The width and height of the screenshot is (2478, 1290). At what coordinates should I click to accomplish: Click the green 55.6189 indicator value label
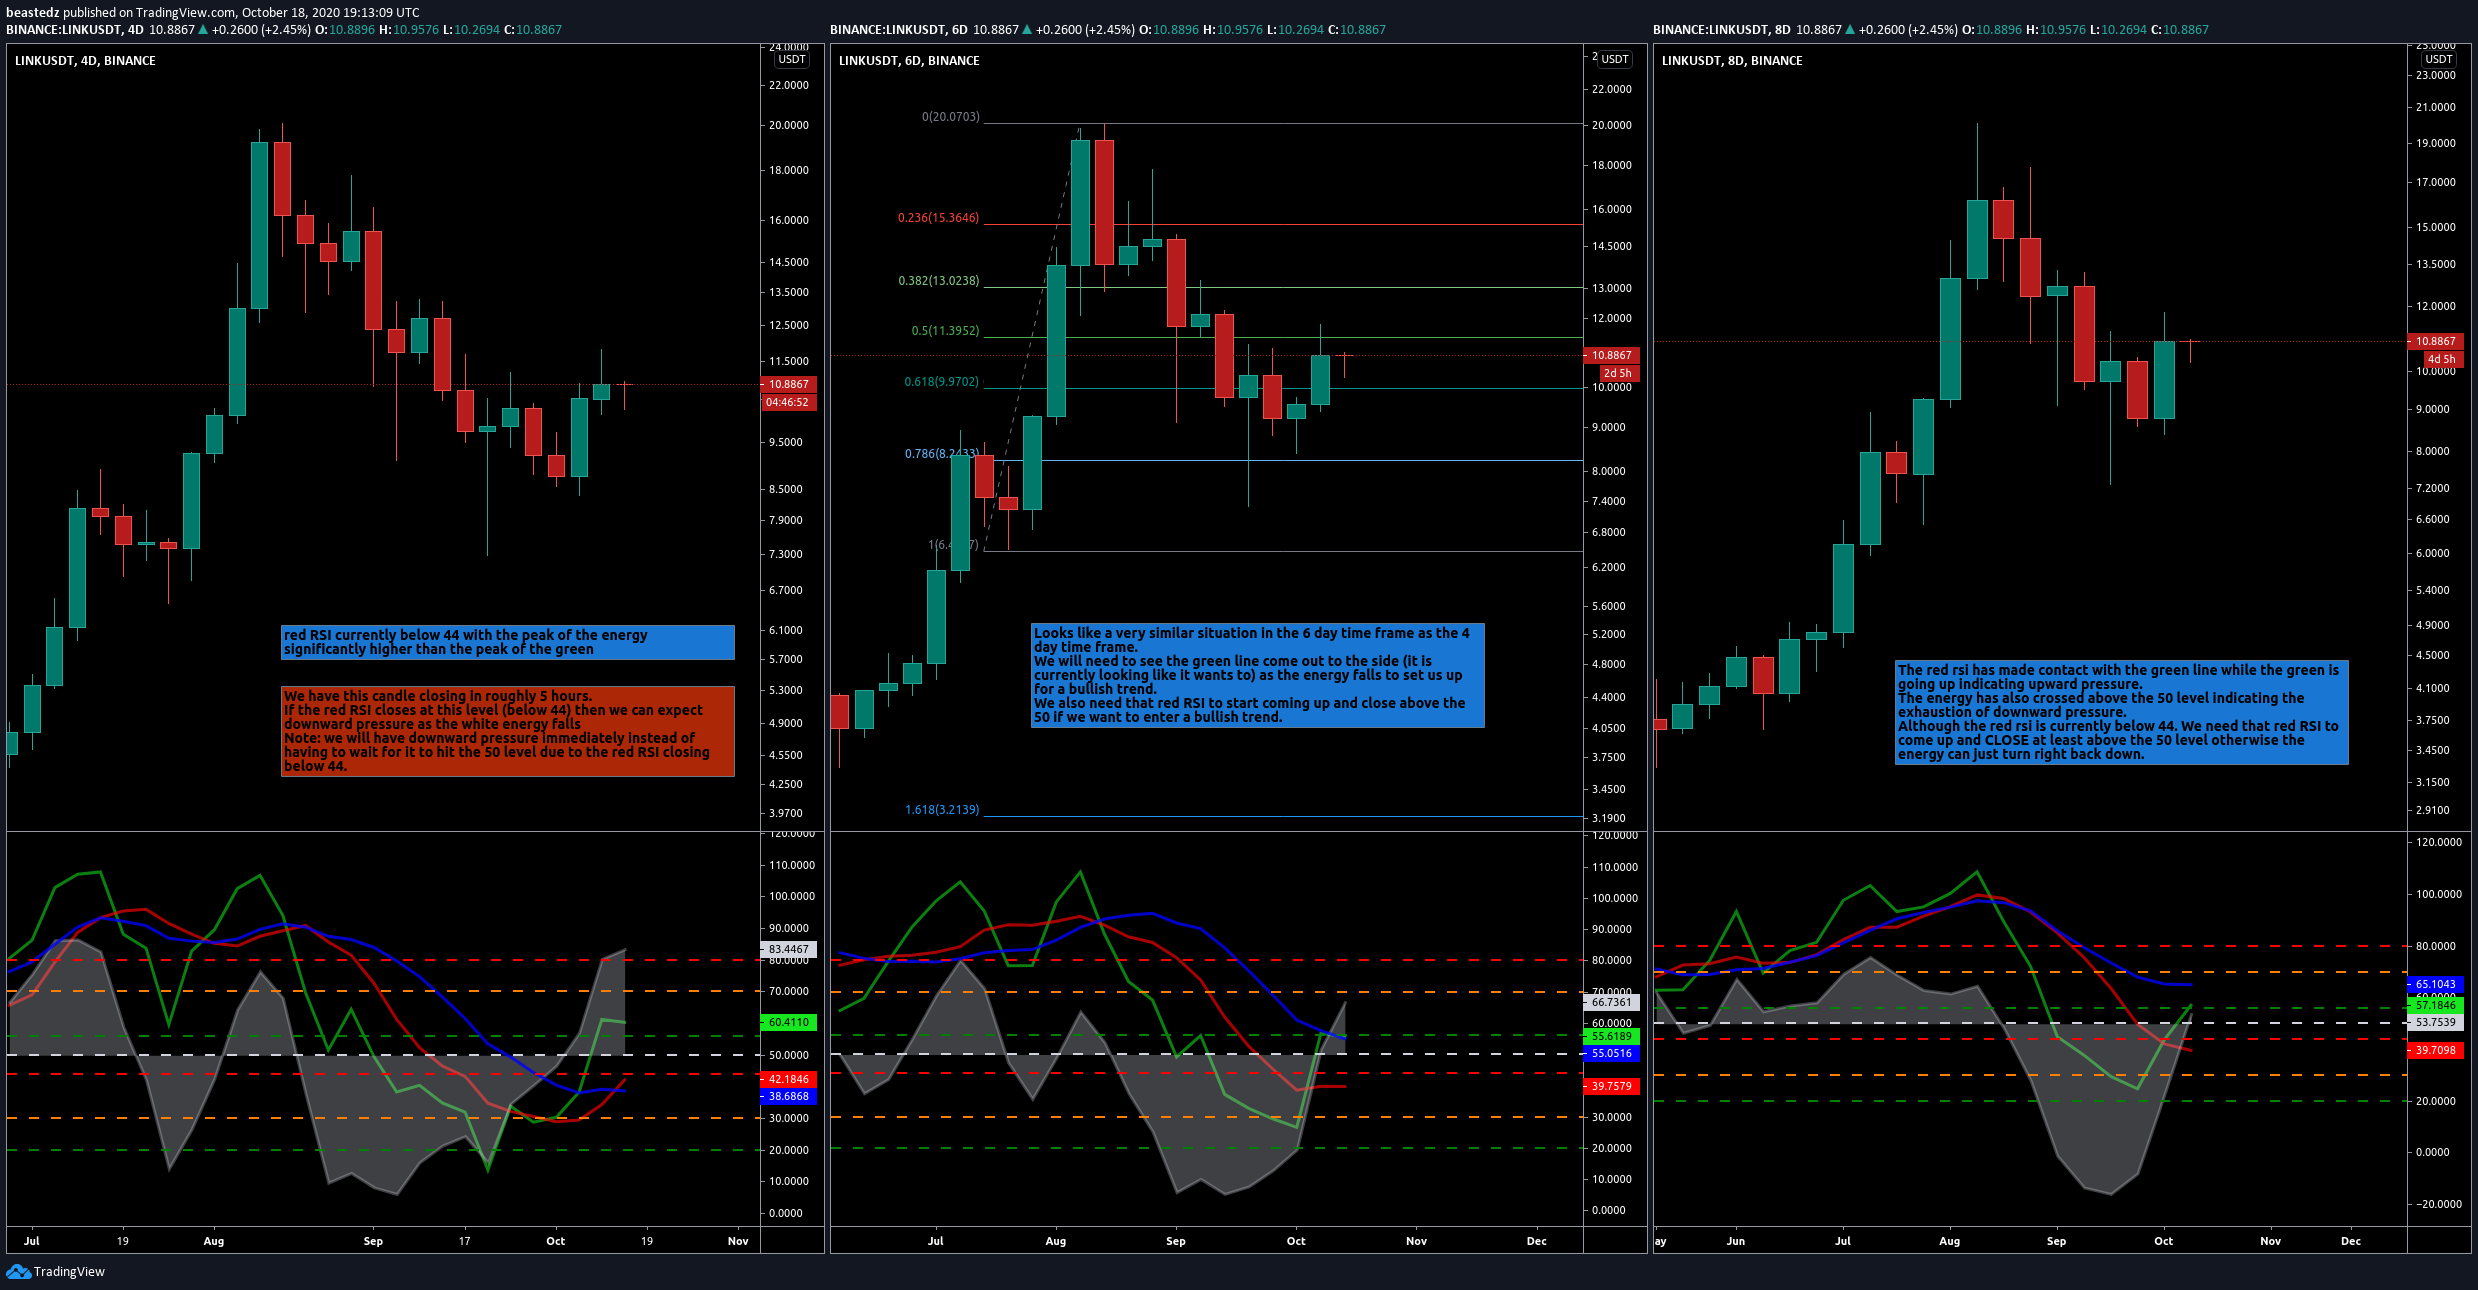point(1612,1036)
